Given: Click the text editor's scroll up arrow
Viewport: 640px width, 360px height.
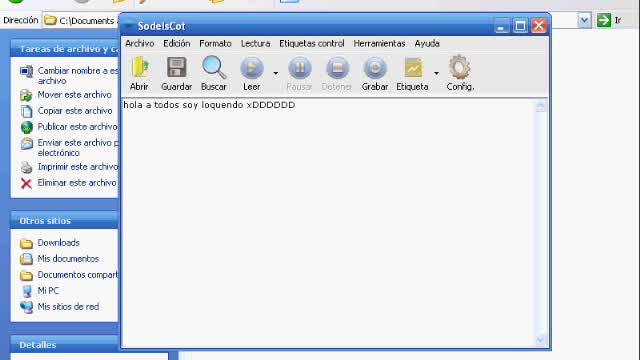Looking at the screenshot, I should coord(540,107).
